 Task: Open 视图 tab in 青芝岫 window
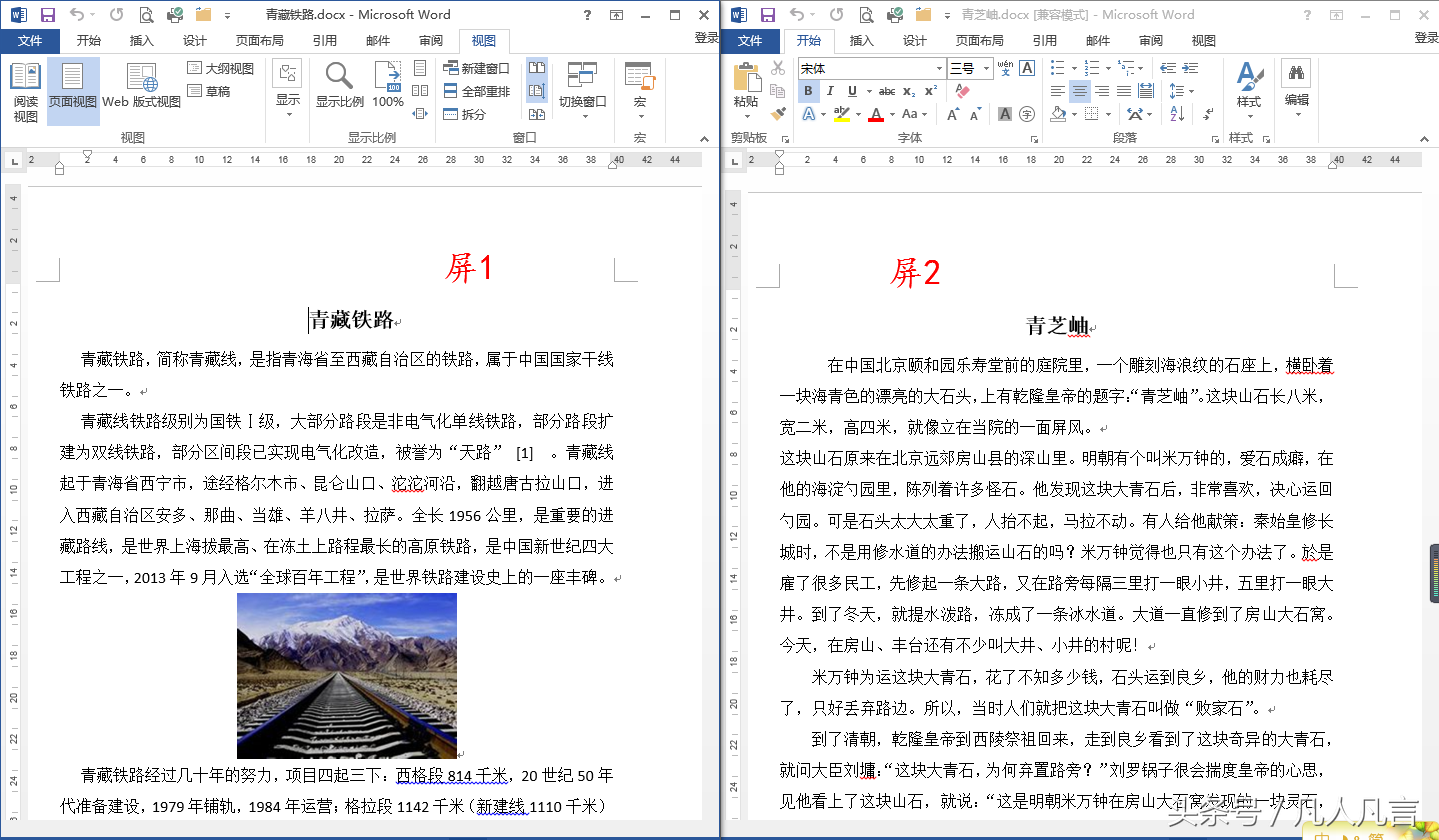[x=1204, y=41]
